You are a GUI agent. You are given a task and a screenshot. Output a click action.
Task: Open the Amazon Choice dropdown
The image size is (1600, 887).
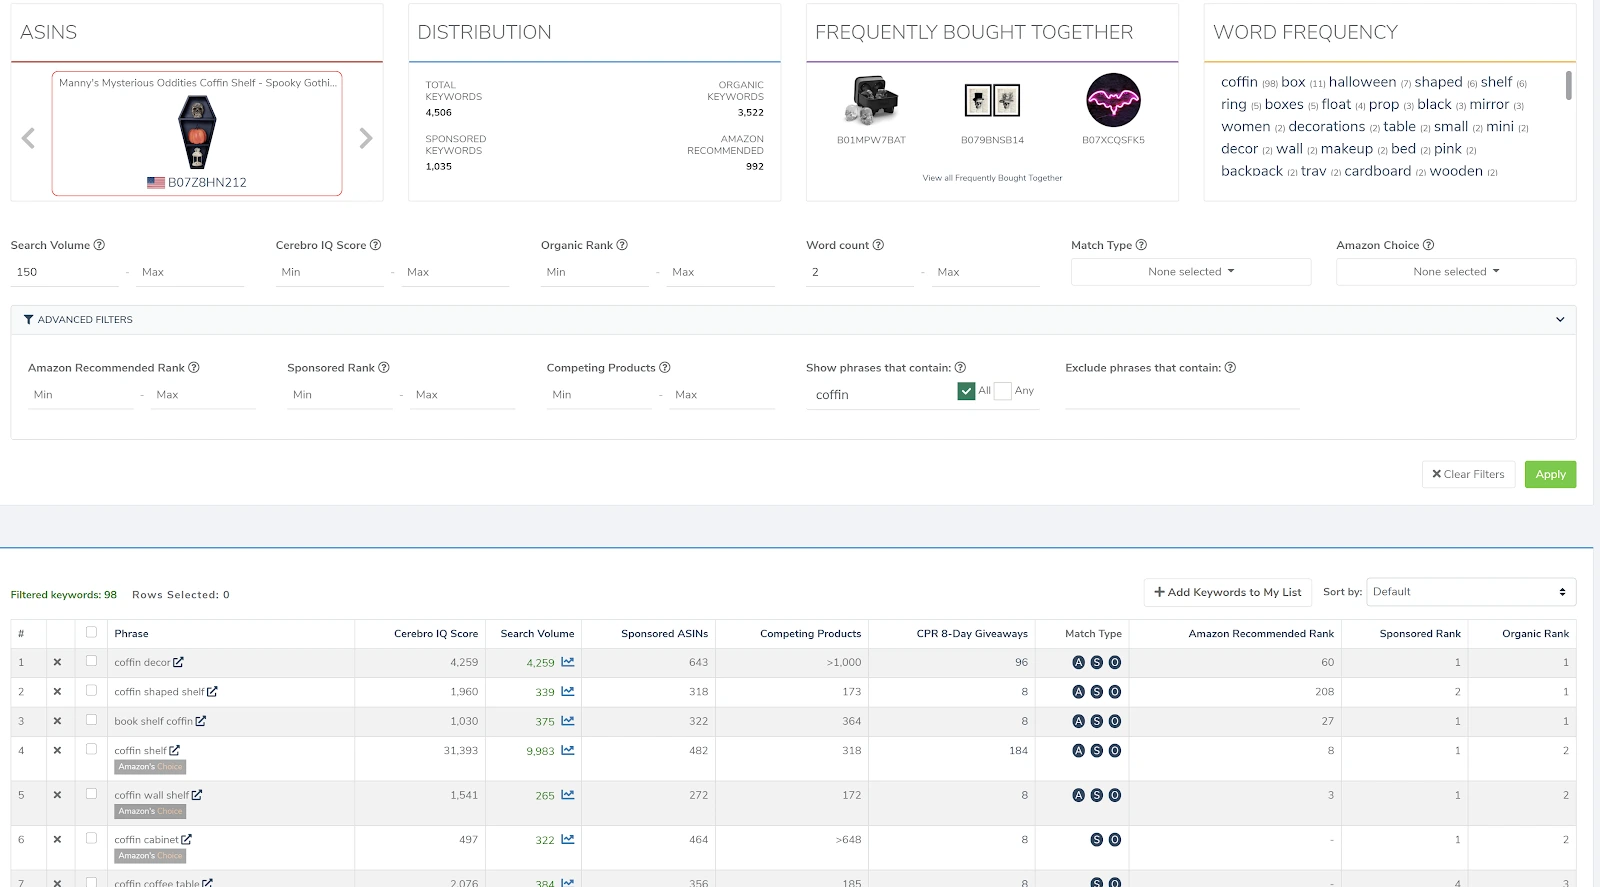(1455, 272)
